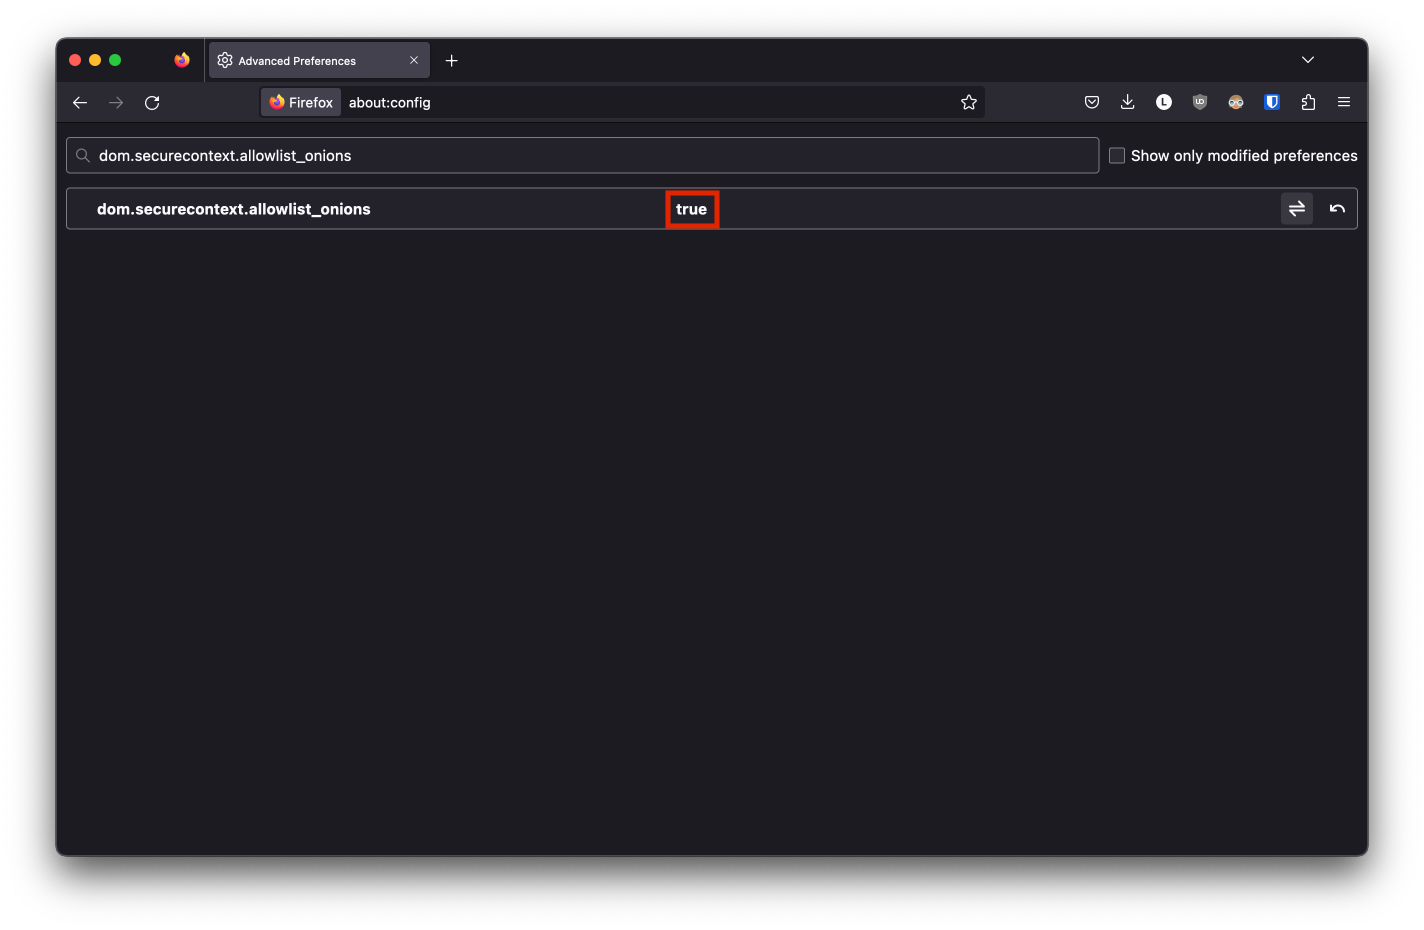The image size is (1424, 930).
Task: Open a new tab with the plus button
Action: pos(452,60)
